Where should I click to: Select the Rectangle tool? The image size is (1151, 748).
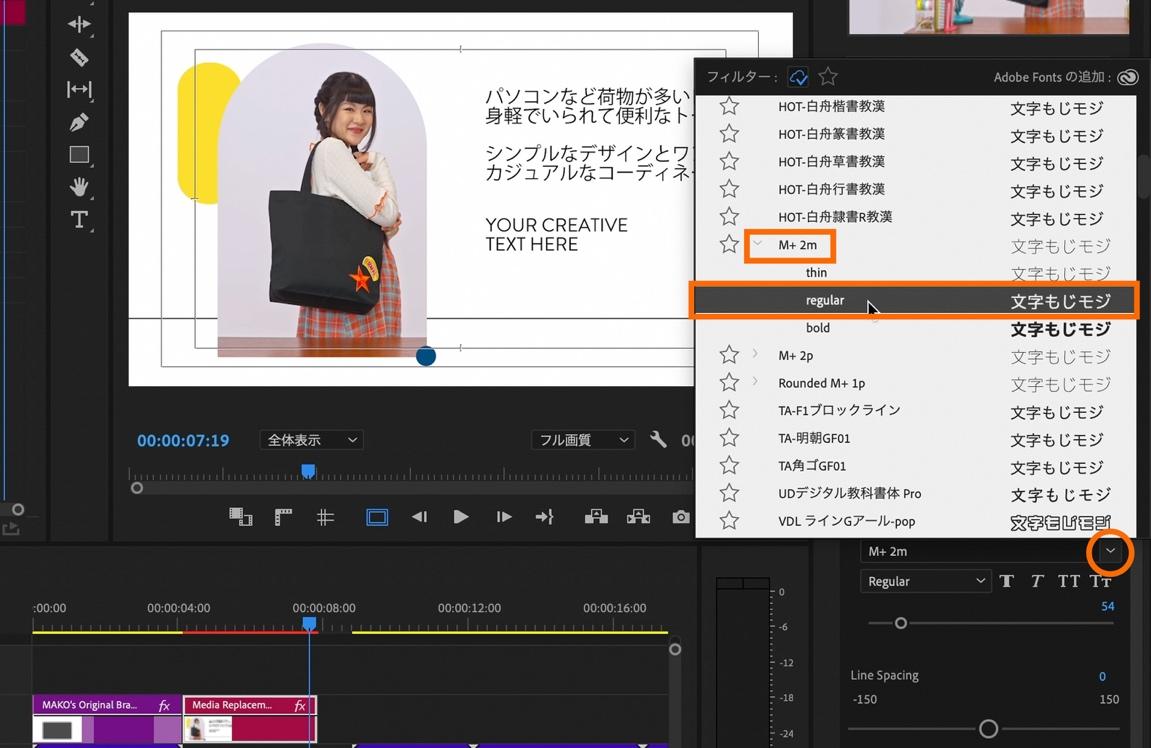coord(79,154)
